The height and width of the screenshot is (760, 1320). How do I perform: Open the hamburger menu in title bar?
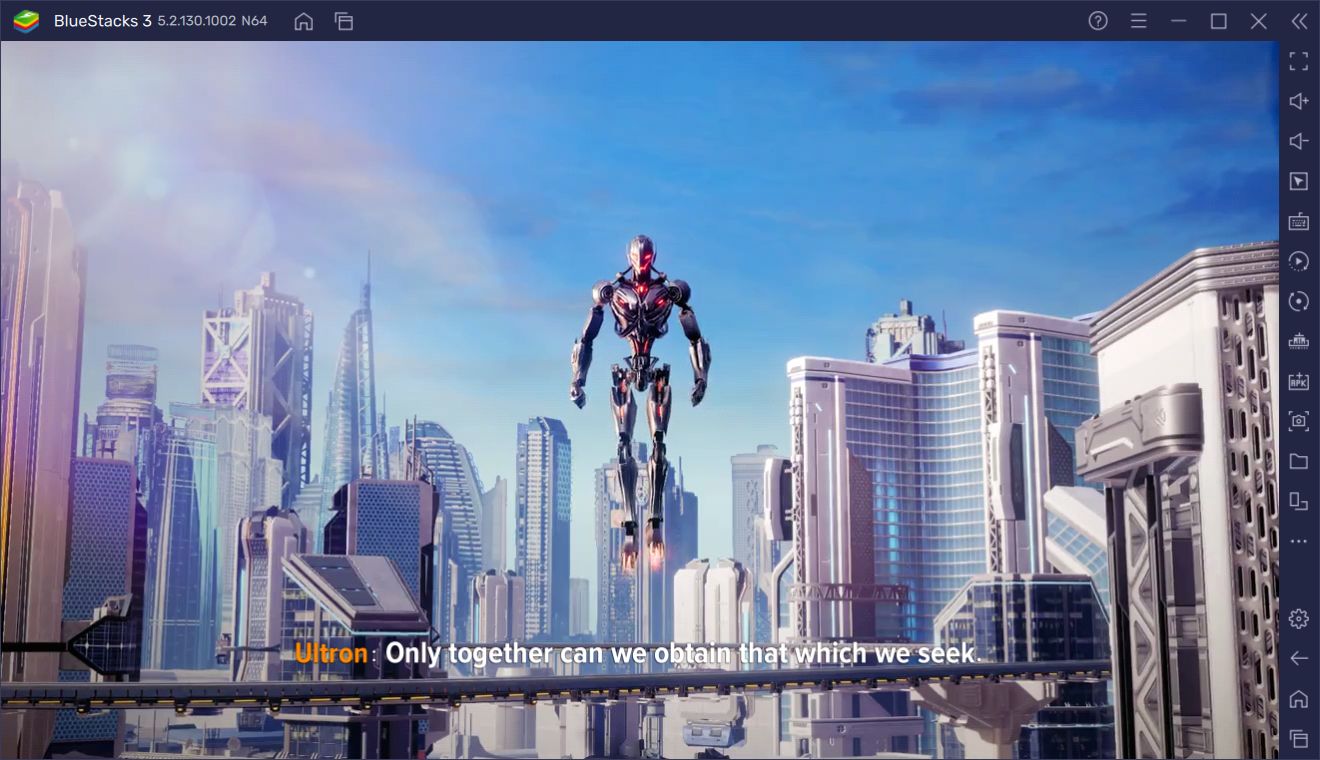(1138, 21)
